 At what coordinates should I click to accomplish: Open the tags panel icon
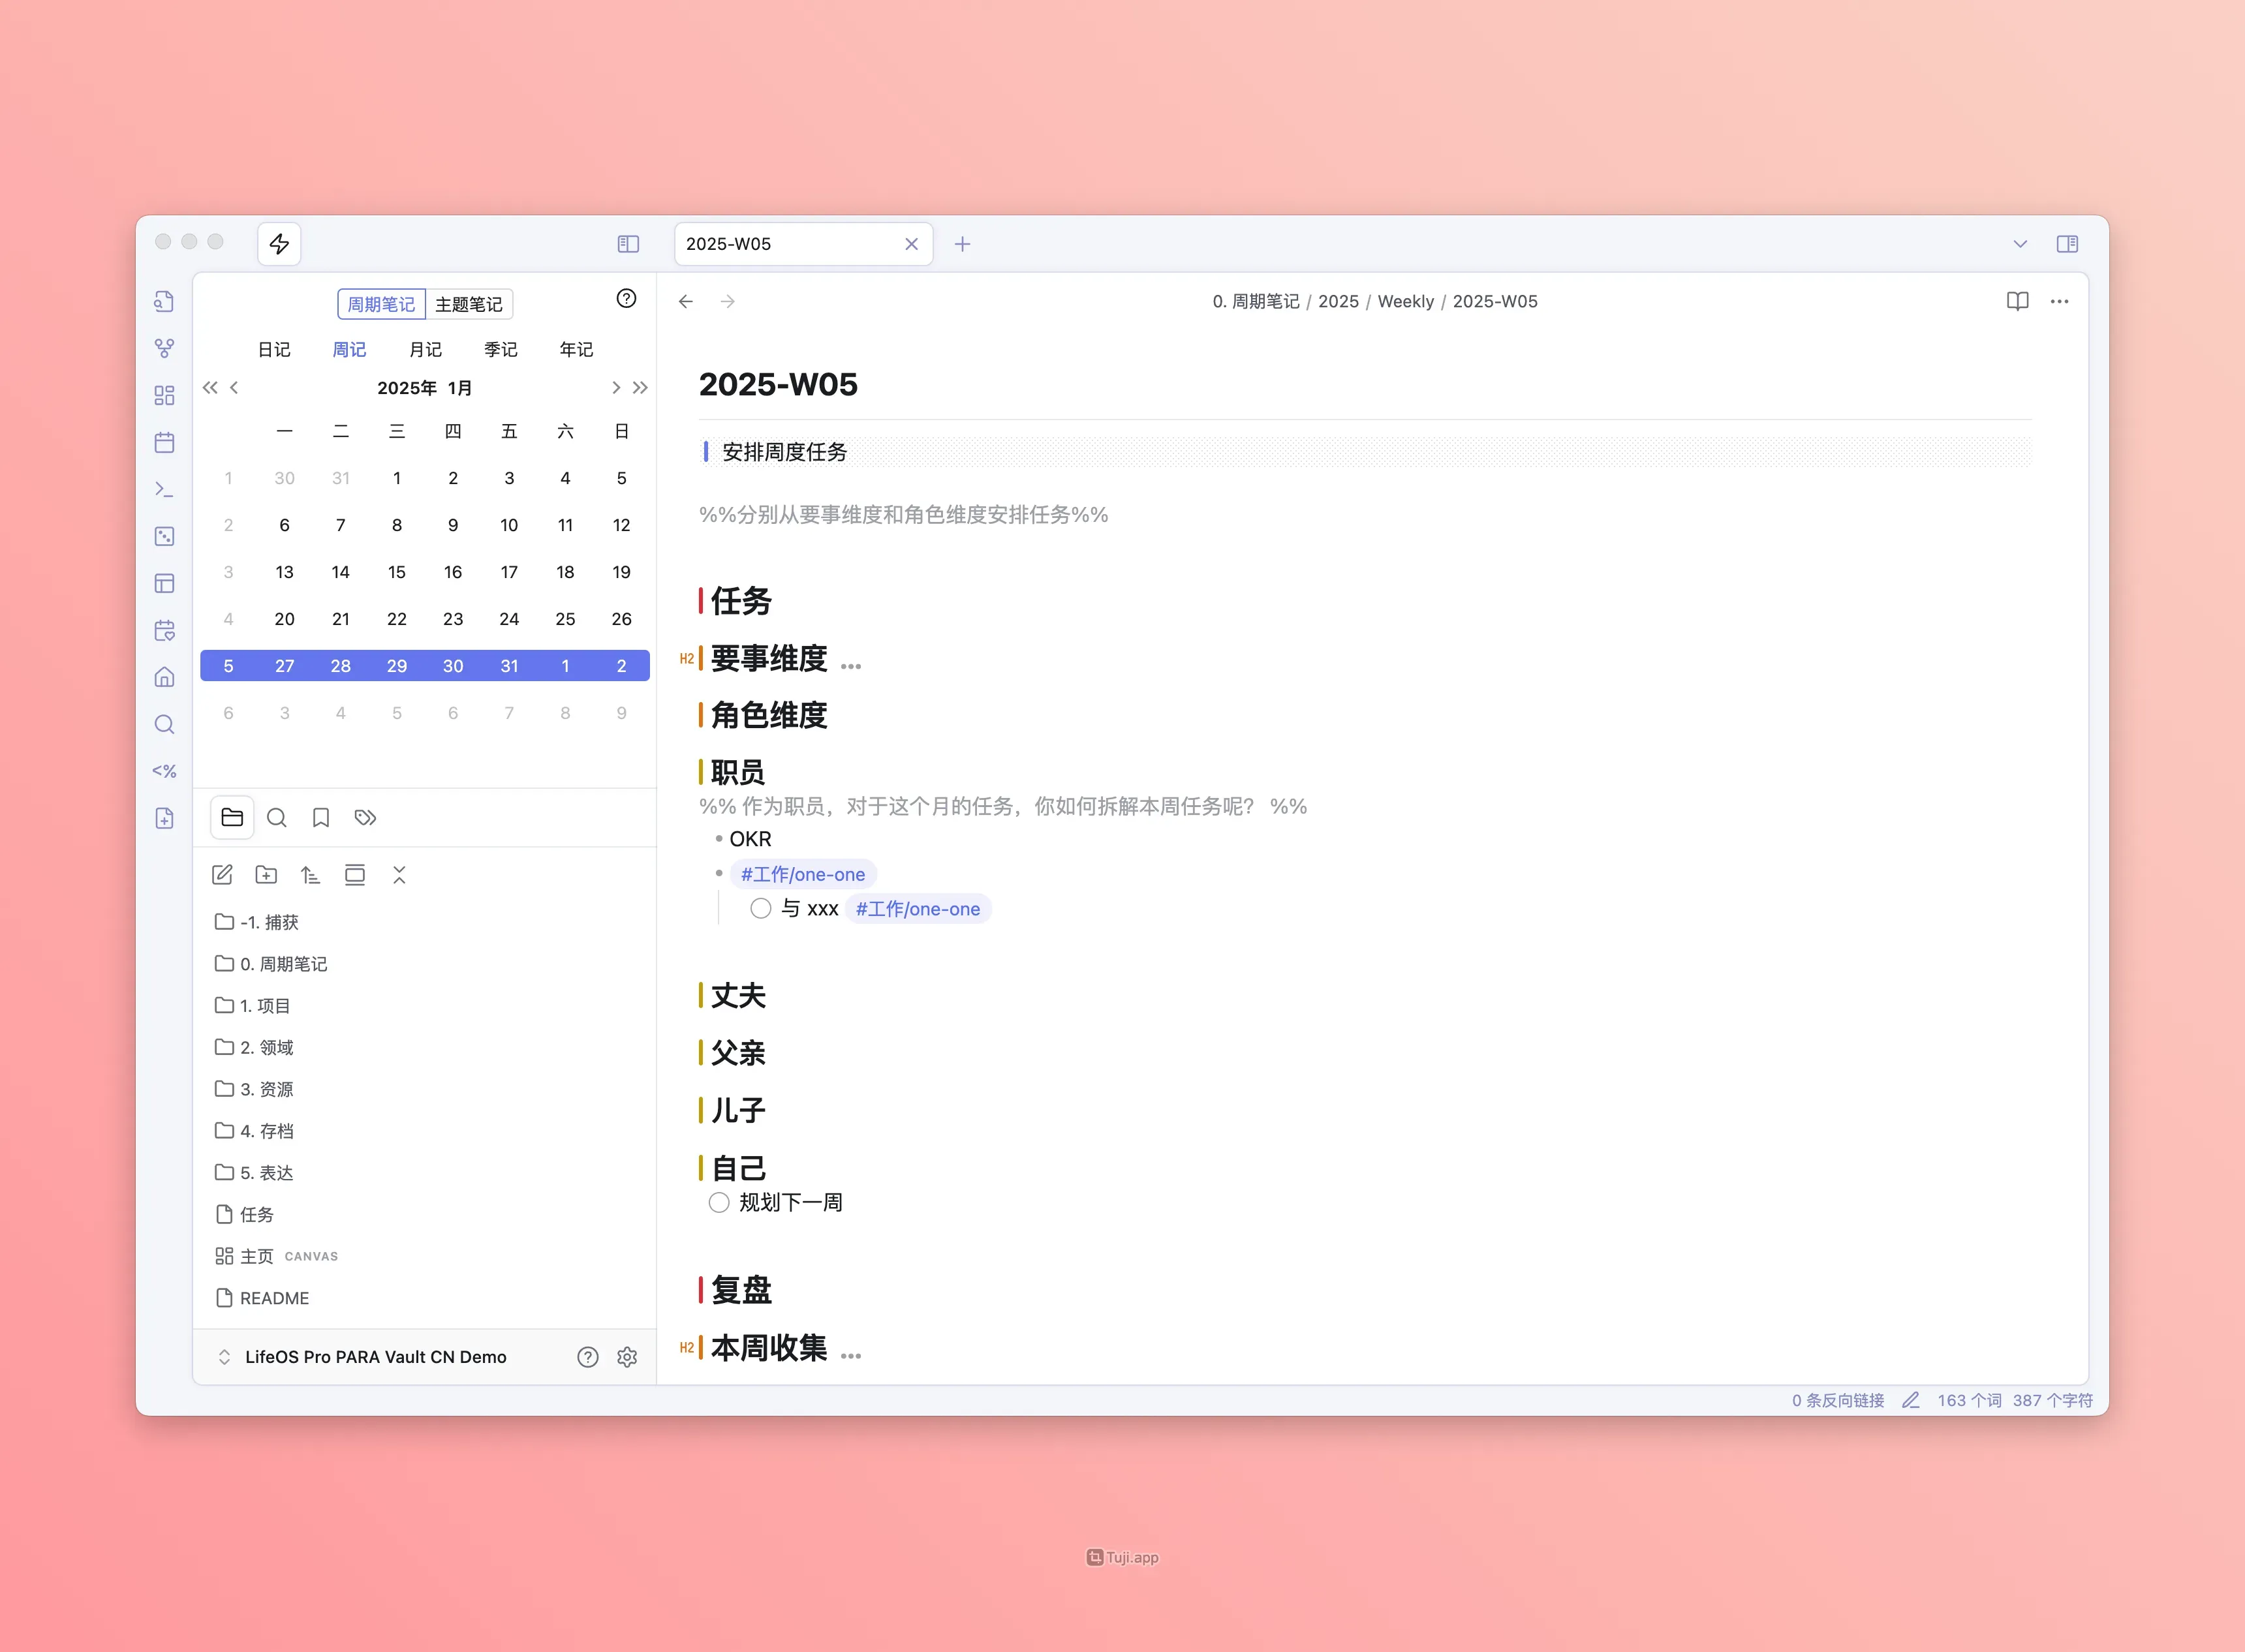click(365, 818)
